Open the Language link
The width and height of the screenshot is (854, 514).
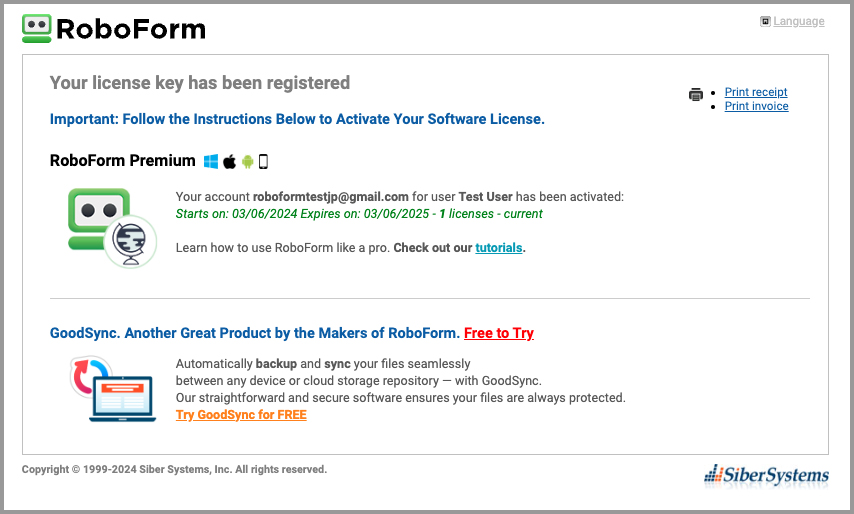point(798,21)
